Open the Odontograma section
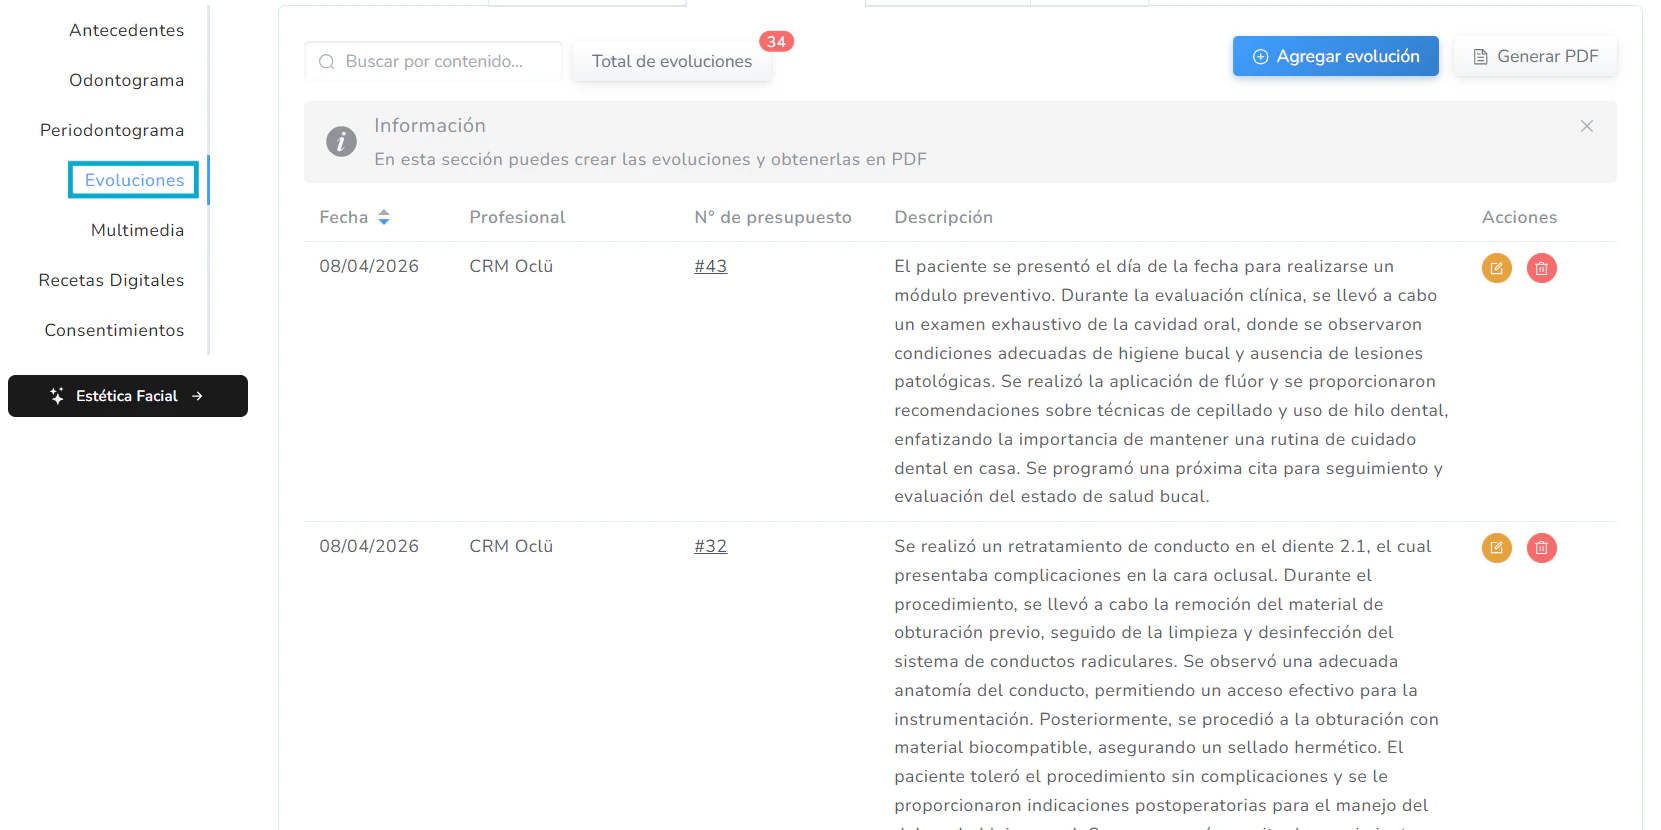 (x=127, y=80)
